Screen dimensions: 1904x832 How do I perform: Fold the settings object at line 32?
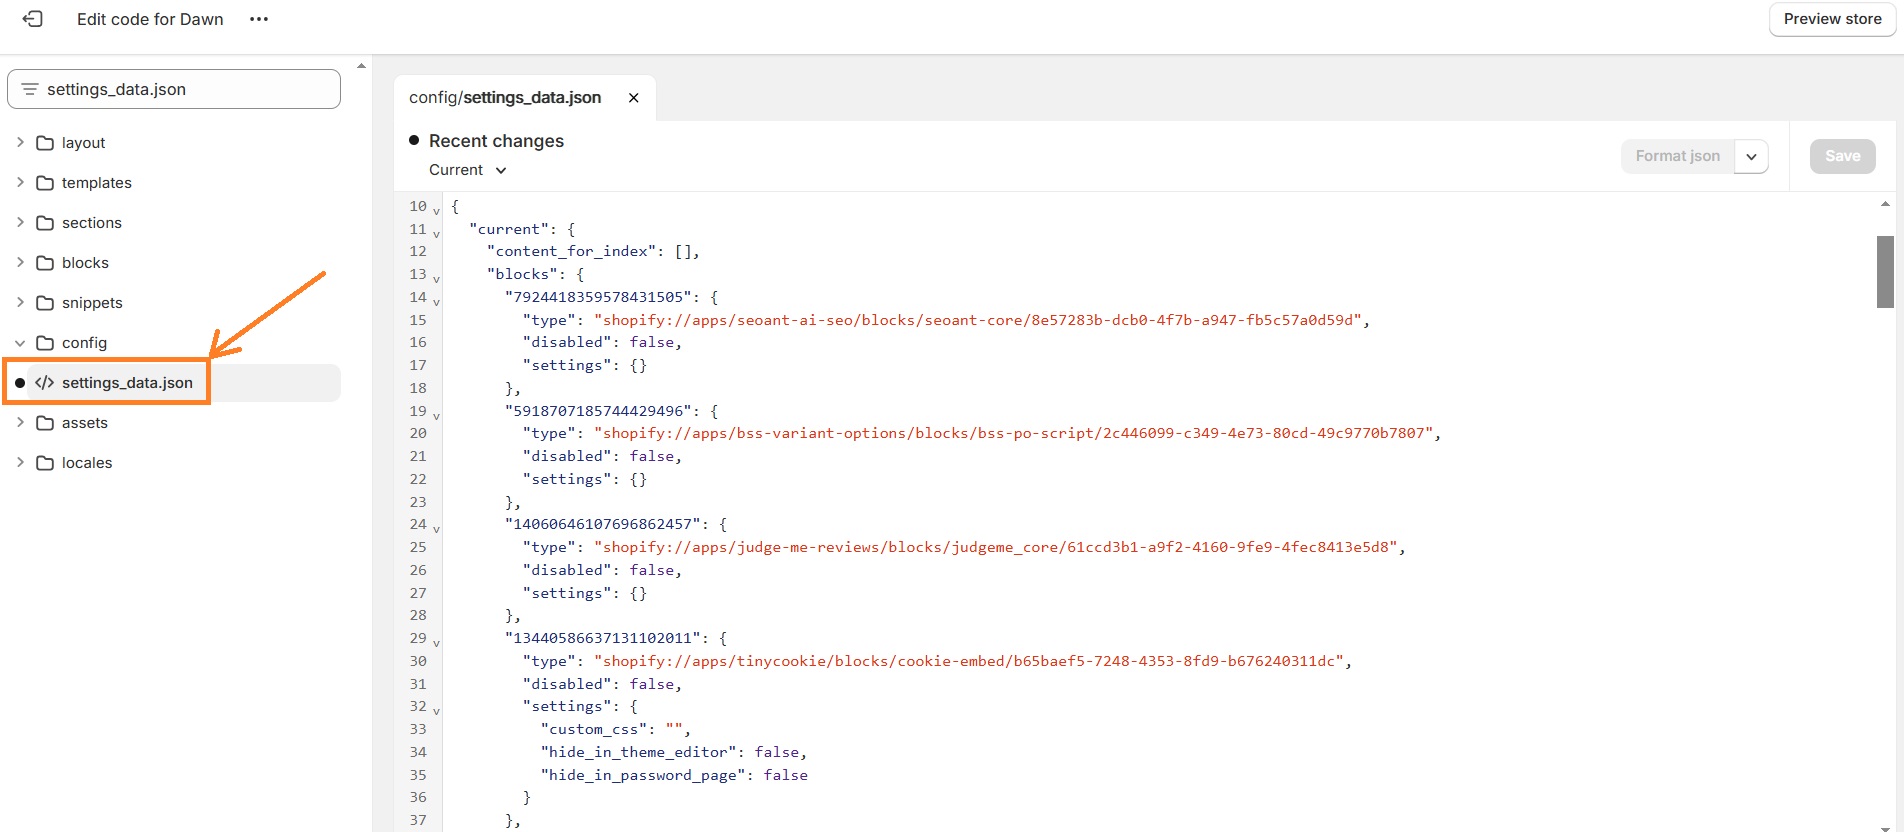coord(437,711)
